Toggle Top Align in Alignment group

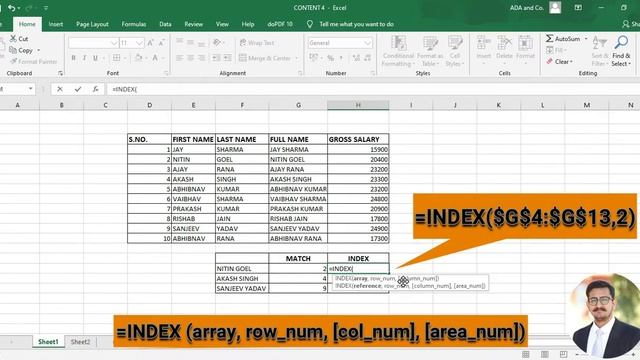[180, 42]
